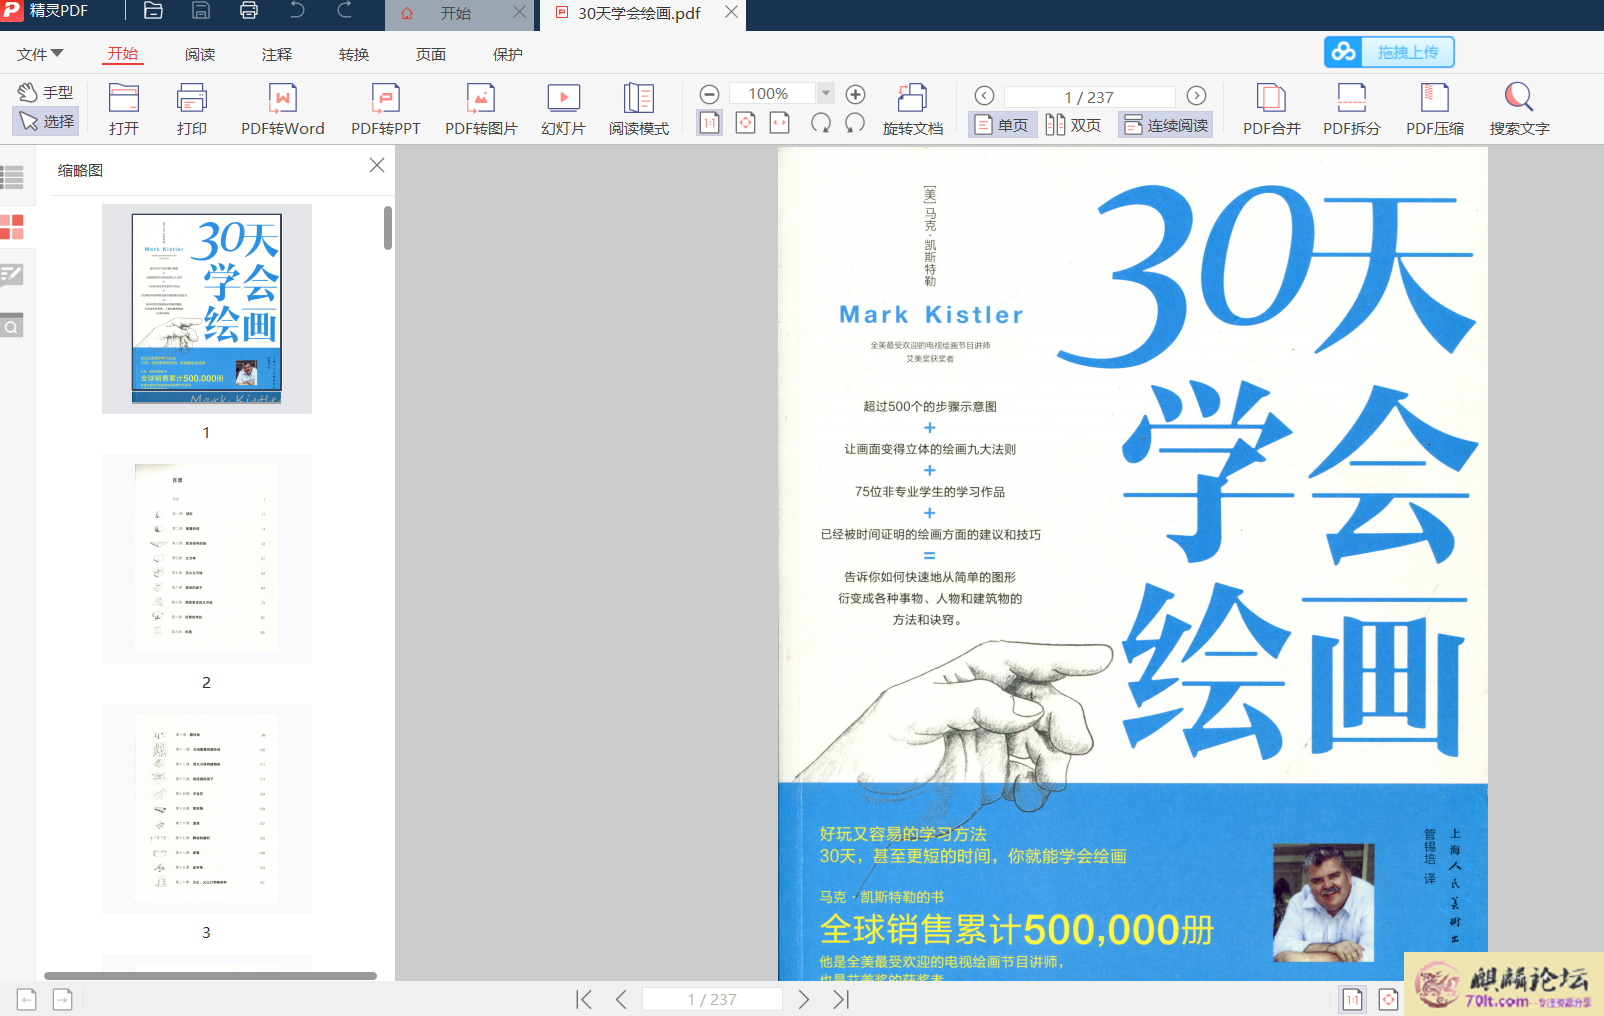1604x1016 pixels.
Task: Toggle bottom status bar 1:1 view
Action: coord(1352,999)
